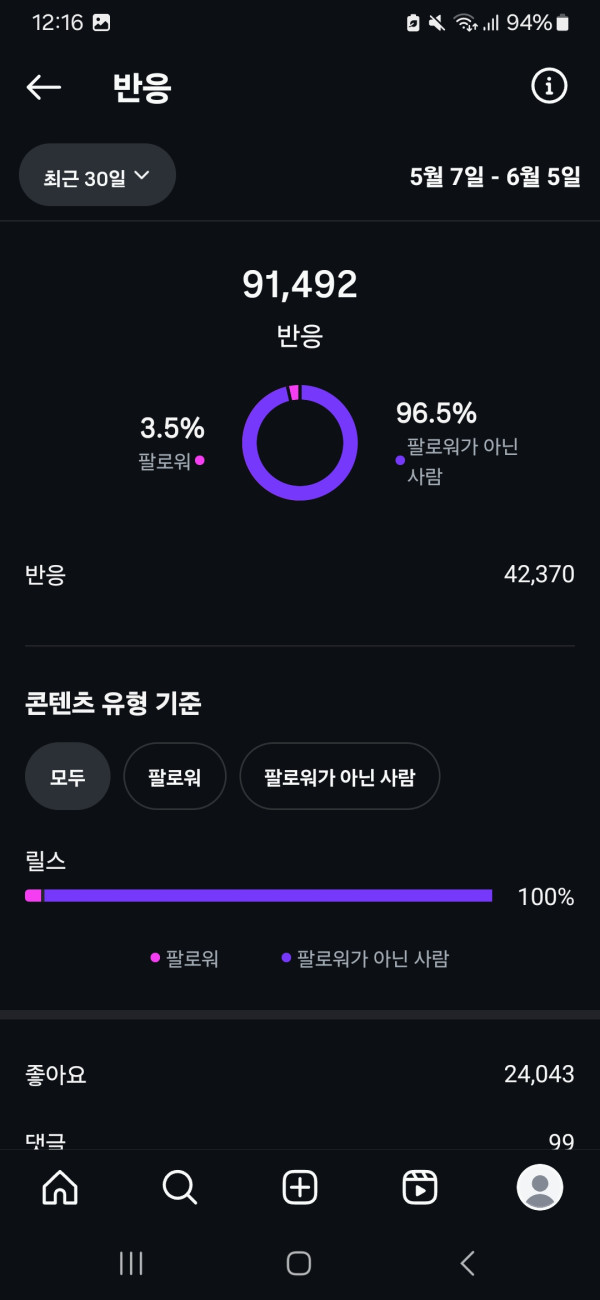The width and height of the screenshot is (600, 1300).
Task: Tap the create new post plus icon
Action: click(x=300, y=1187)
